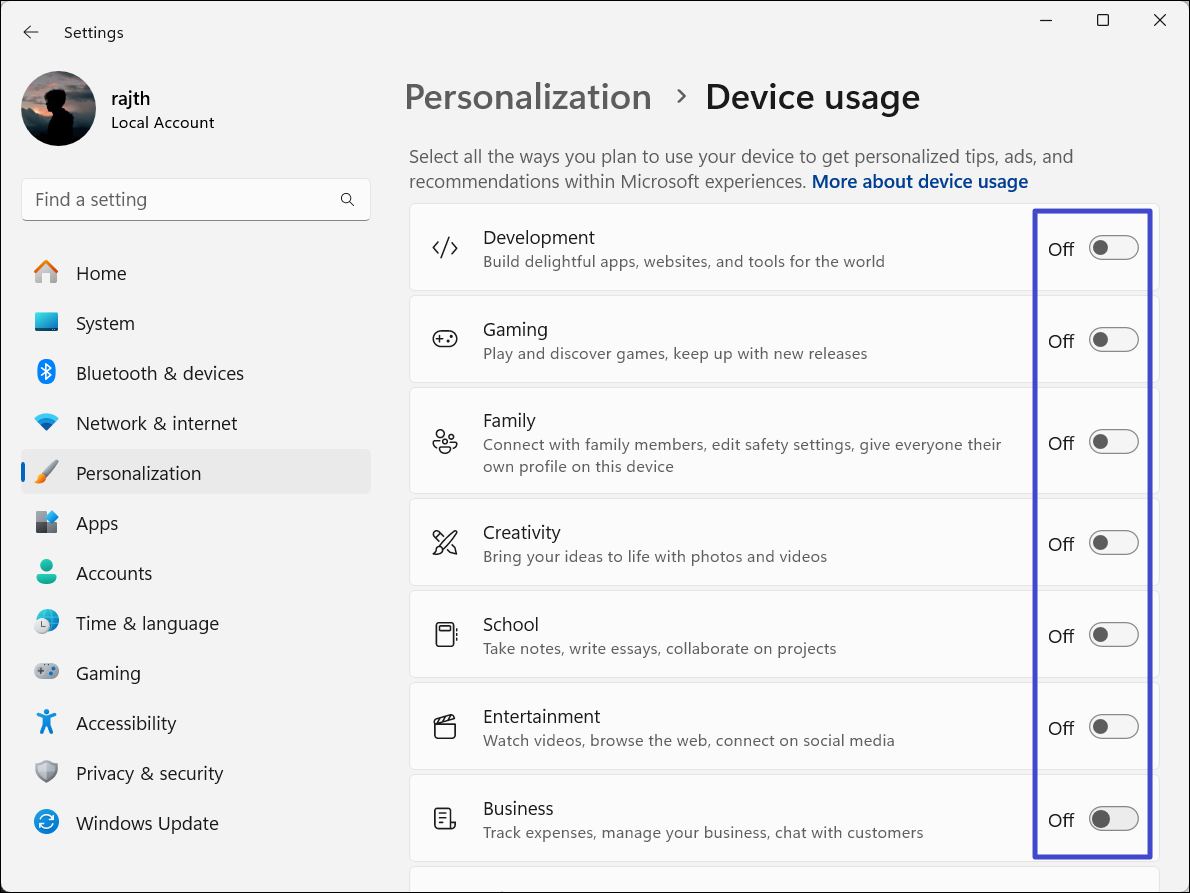Screen dimensions: 1190x893
Task: Enable the Creativity toggle
Action: click(1113, 543)
